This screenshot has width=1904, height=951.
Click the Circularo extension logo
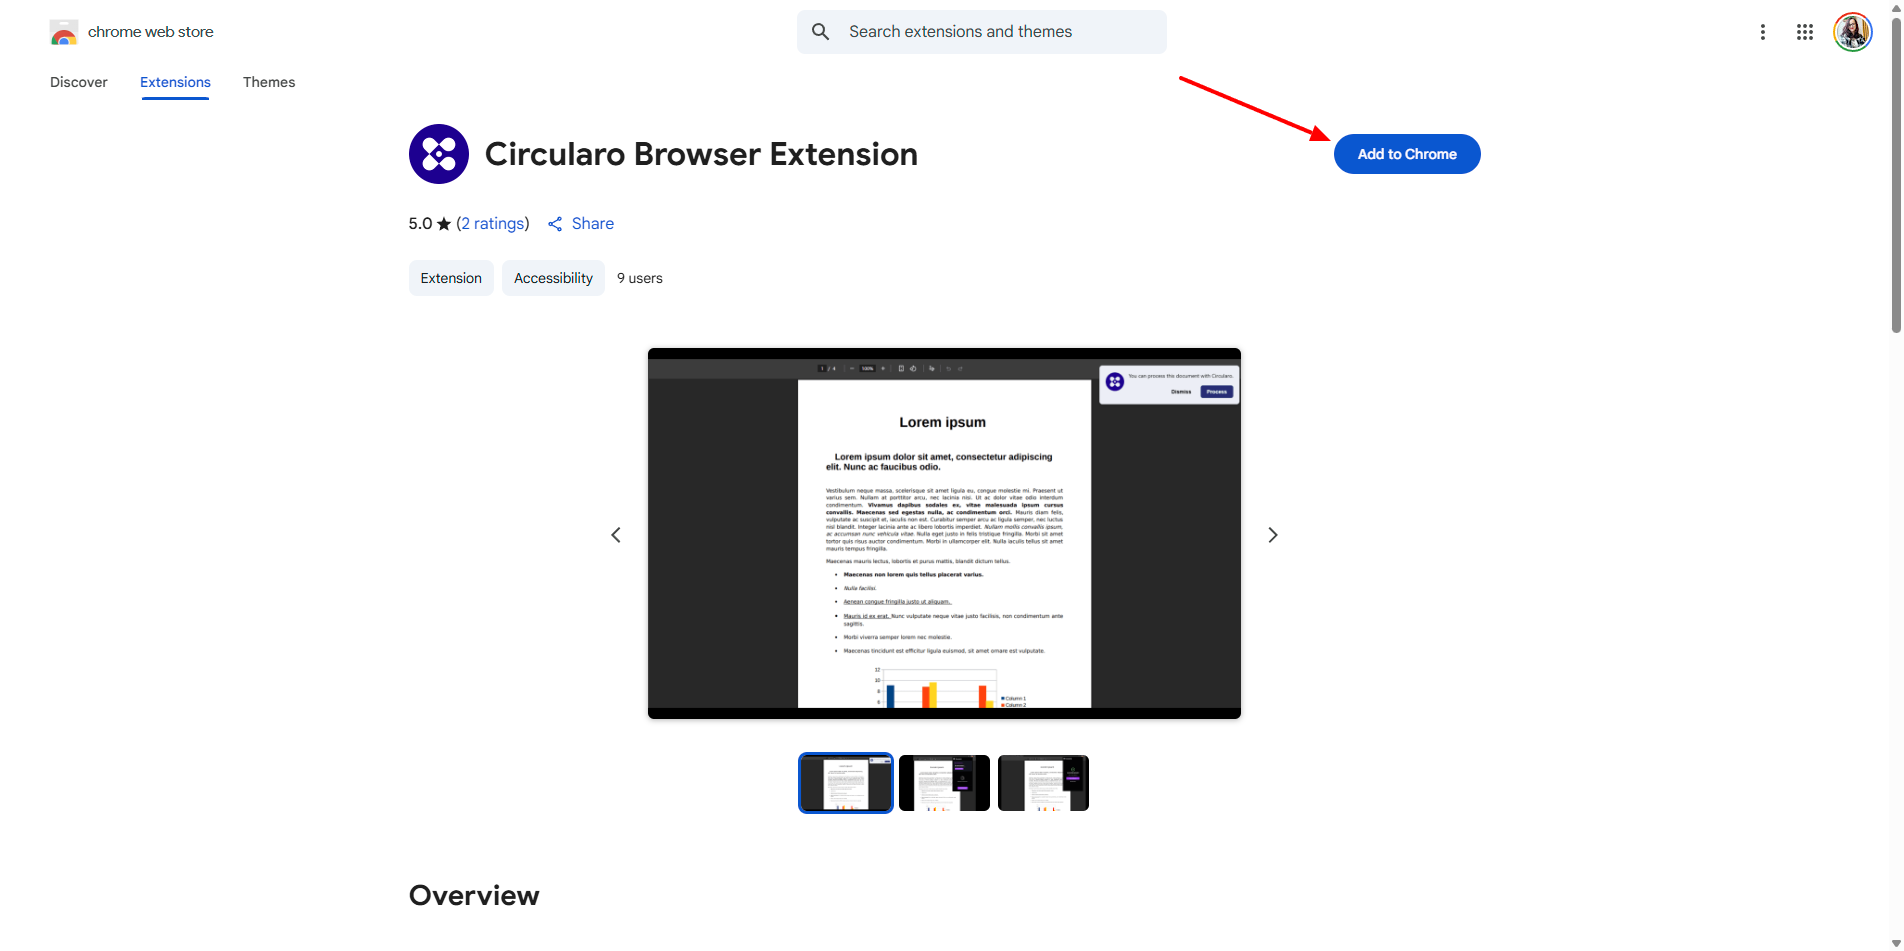click(x=438, y=153)
